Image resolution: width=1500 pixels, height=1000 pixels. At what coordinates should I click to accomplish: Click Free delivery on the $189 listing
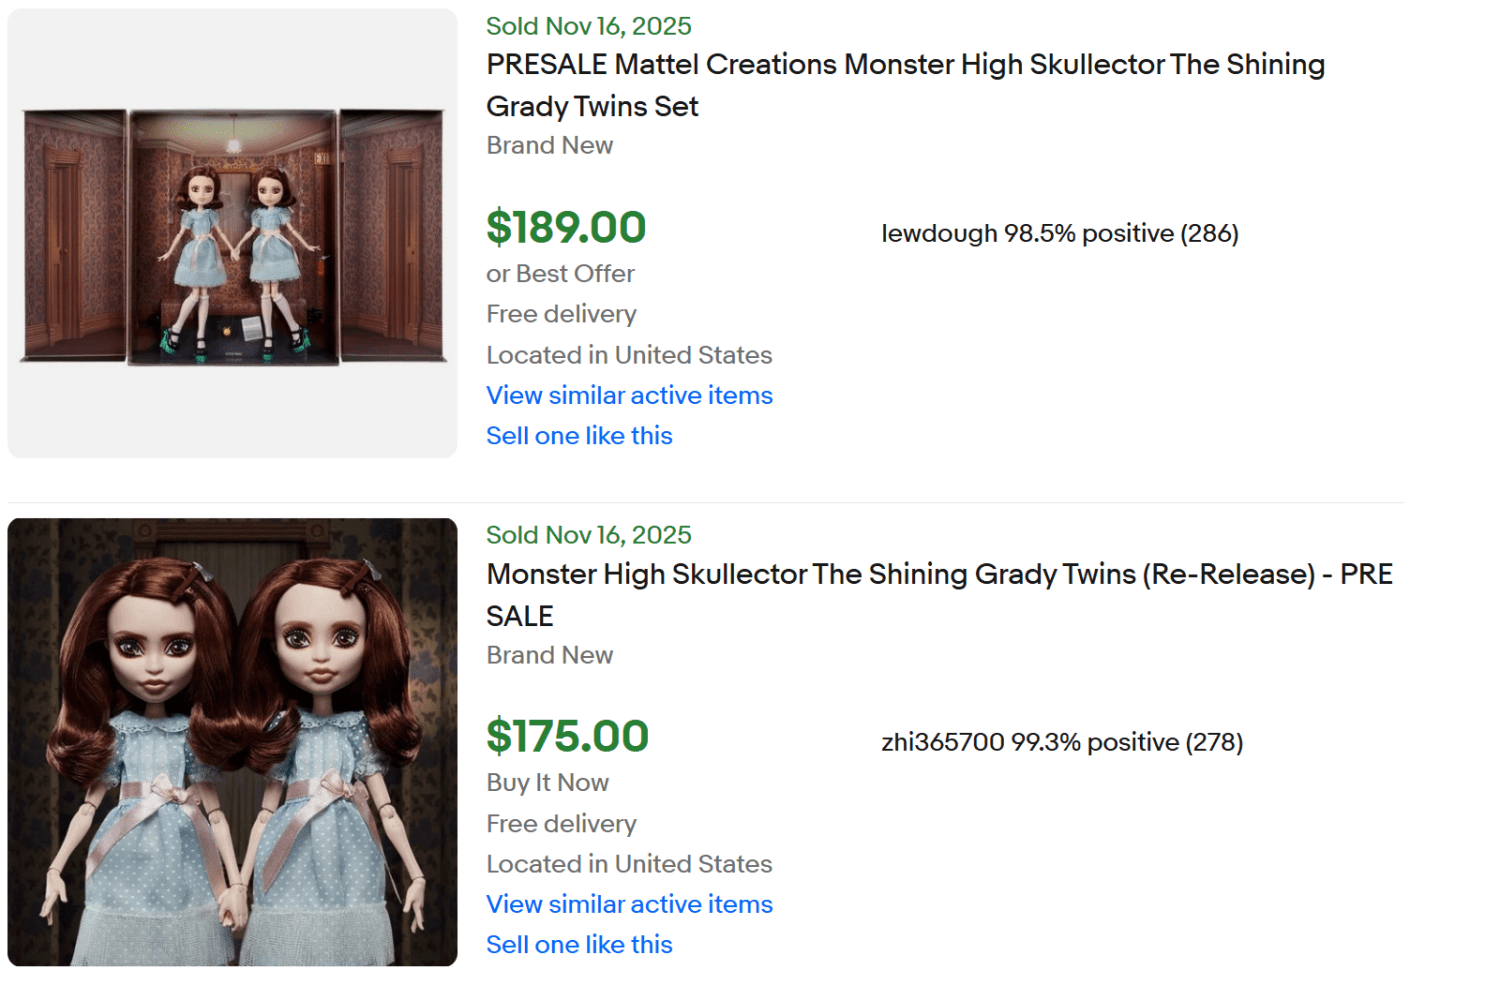click(x=561, y=313)
